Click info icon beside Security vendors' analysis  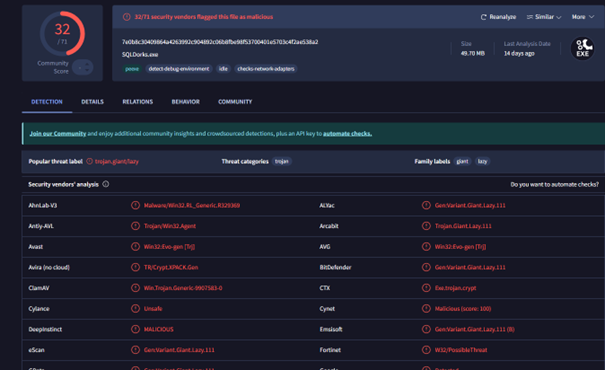pyautogui.click(x=106, y=184)
